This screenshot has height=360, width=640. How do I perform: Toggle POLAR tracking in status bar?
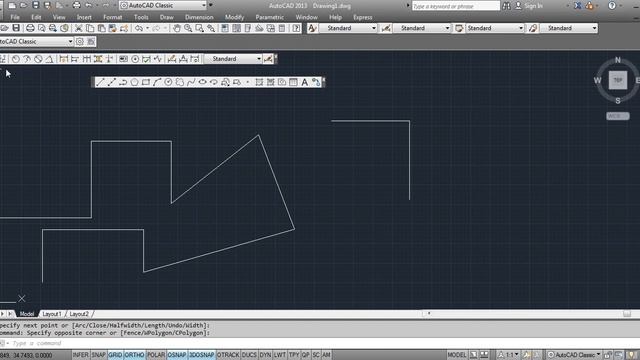[156, 355]
